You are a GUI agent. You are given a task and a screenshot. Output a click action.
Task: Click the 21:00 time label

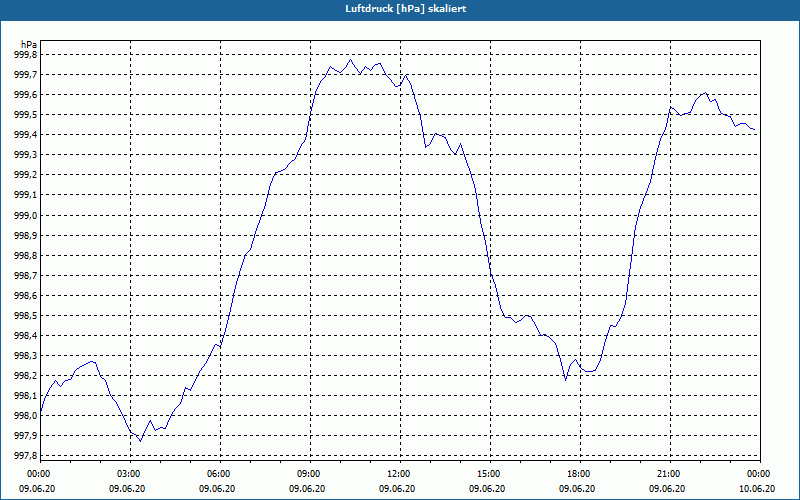coord(667,474)
